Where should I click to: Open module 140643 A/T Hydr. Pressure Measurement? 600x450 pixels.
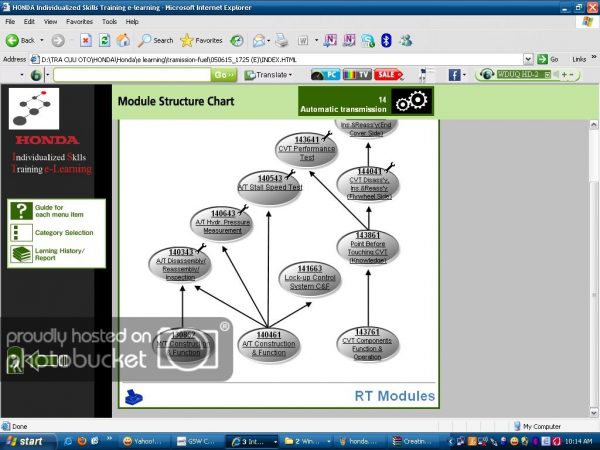222,223
